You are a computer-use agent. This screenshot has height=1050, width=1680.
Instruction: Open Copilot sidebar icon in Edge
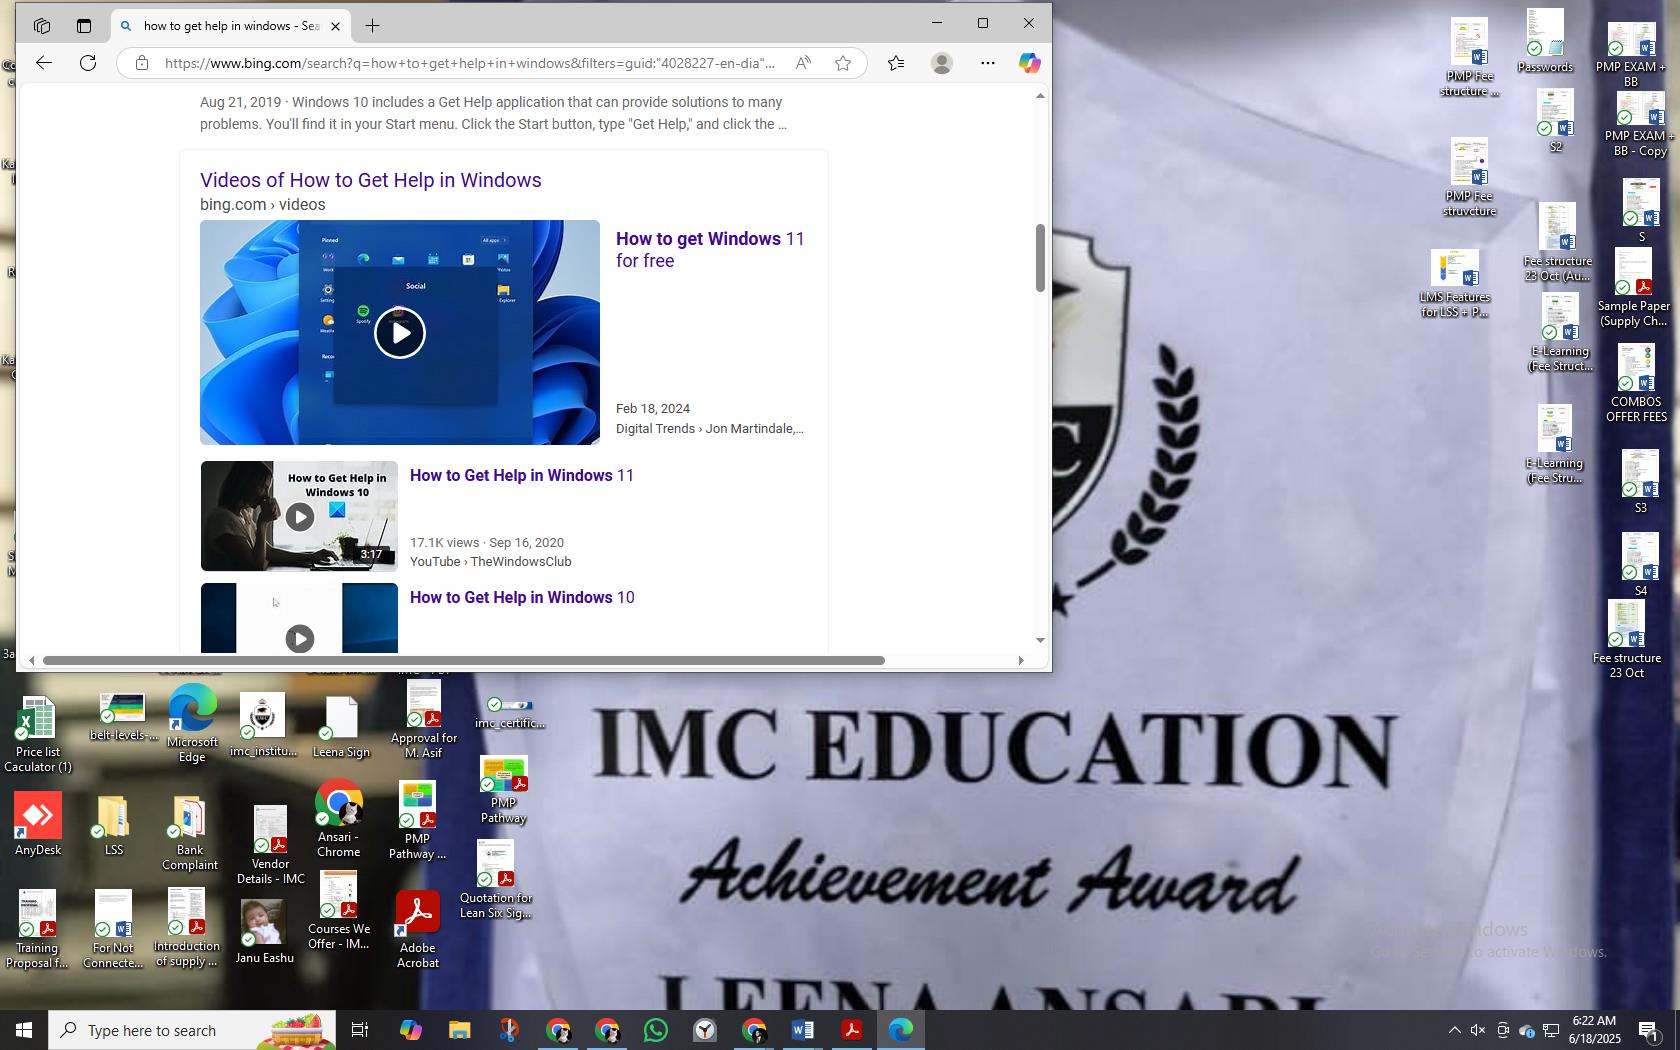click(1029, 63)
